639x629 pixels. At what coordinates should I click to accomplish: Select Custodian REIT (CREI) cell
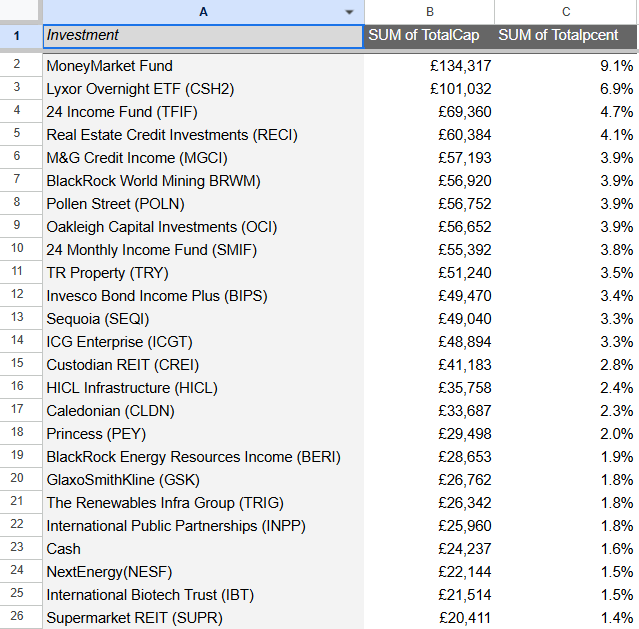203,364
